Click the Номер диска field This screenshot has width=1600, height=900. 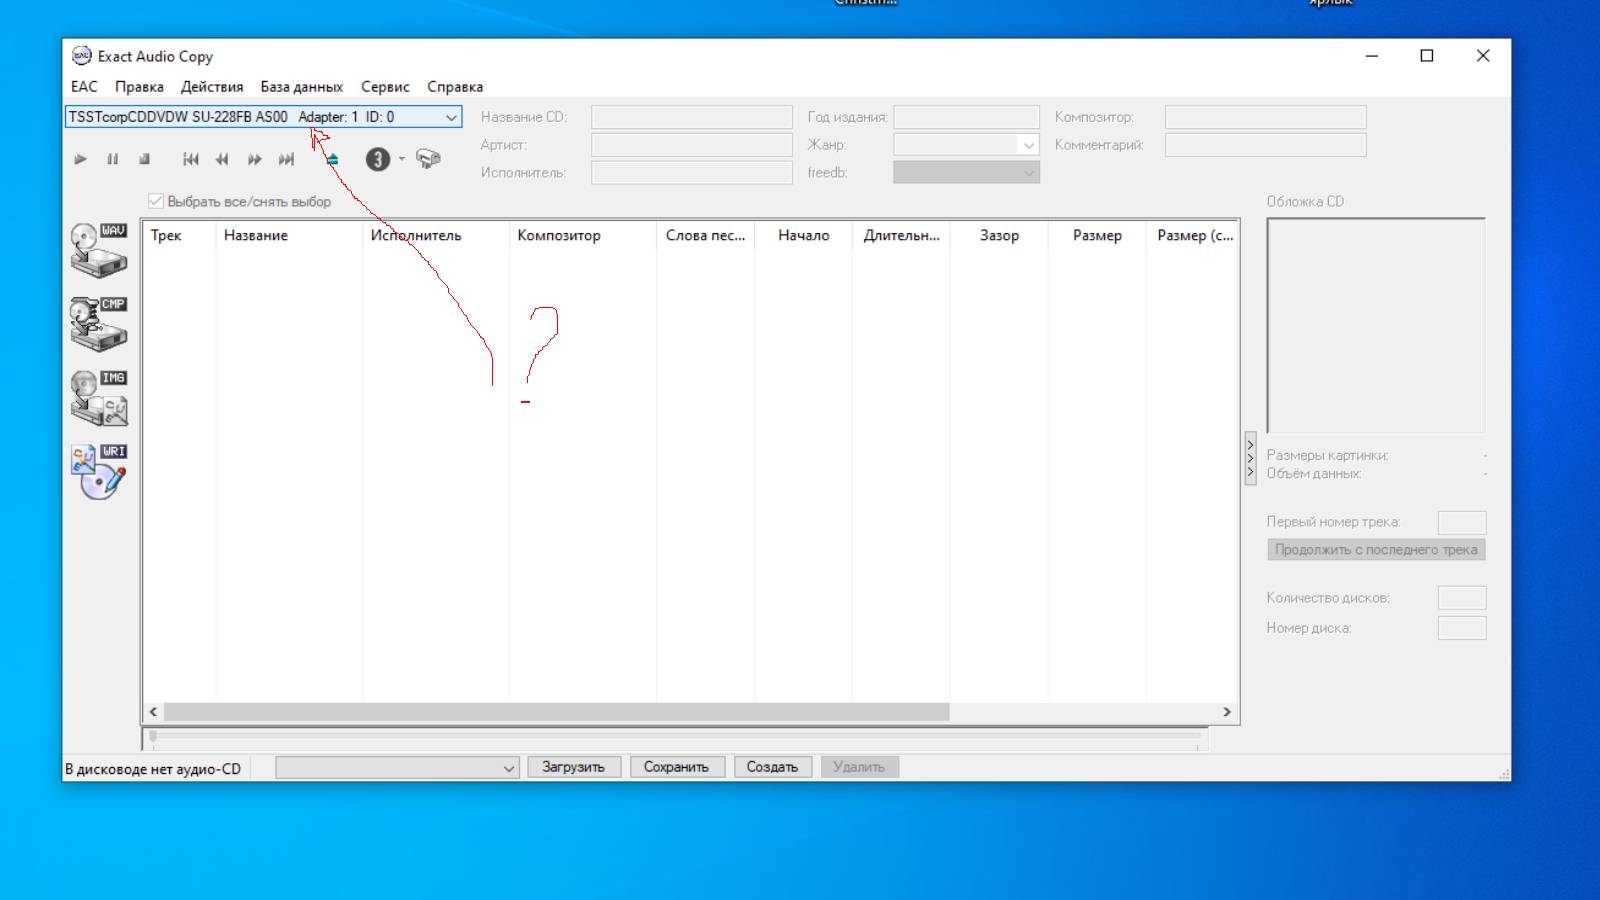(x=1462, y=628)
